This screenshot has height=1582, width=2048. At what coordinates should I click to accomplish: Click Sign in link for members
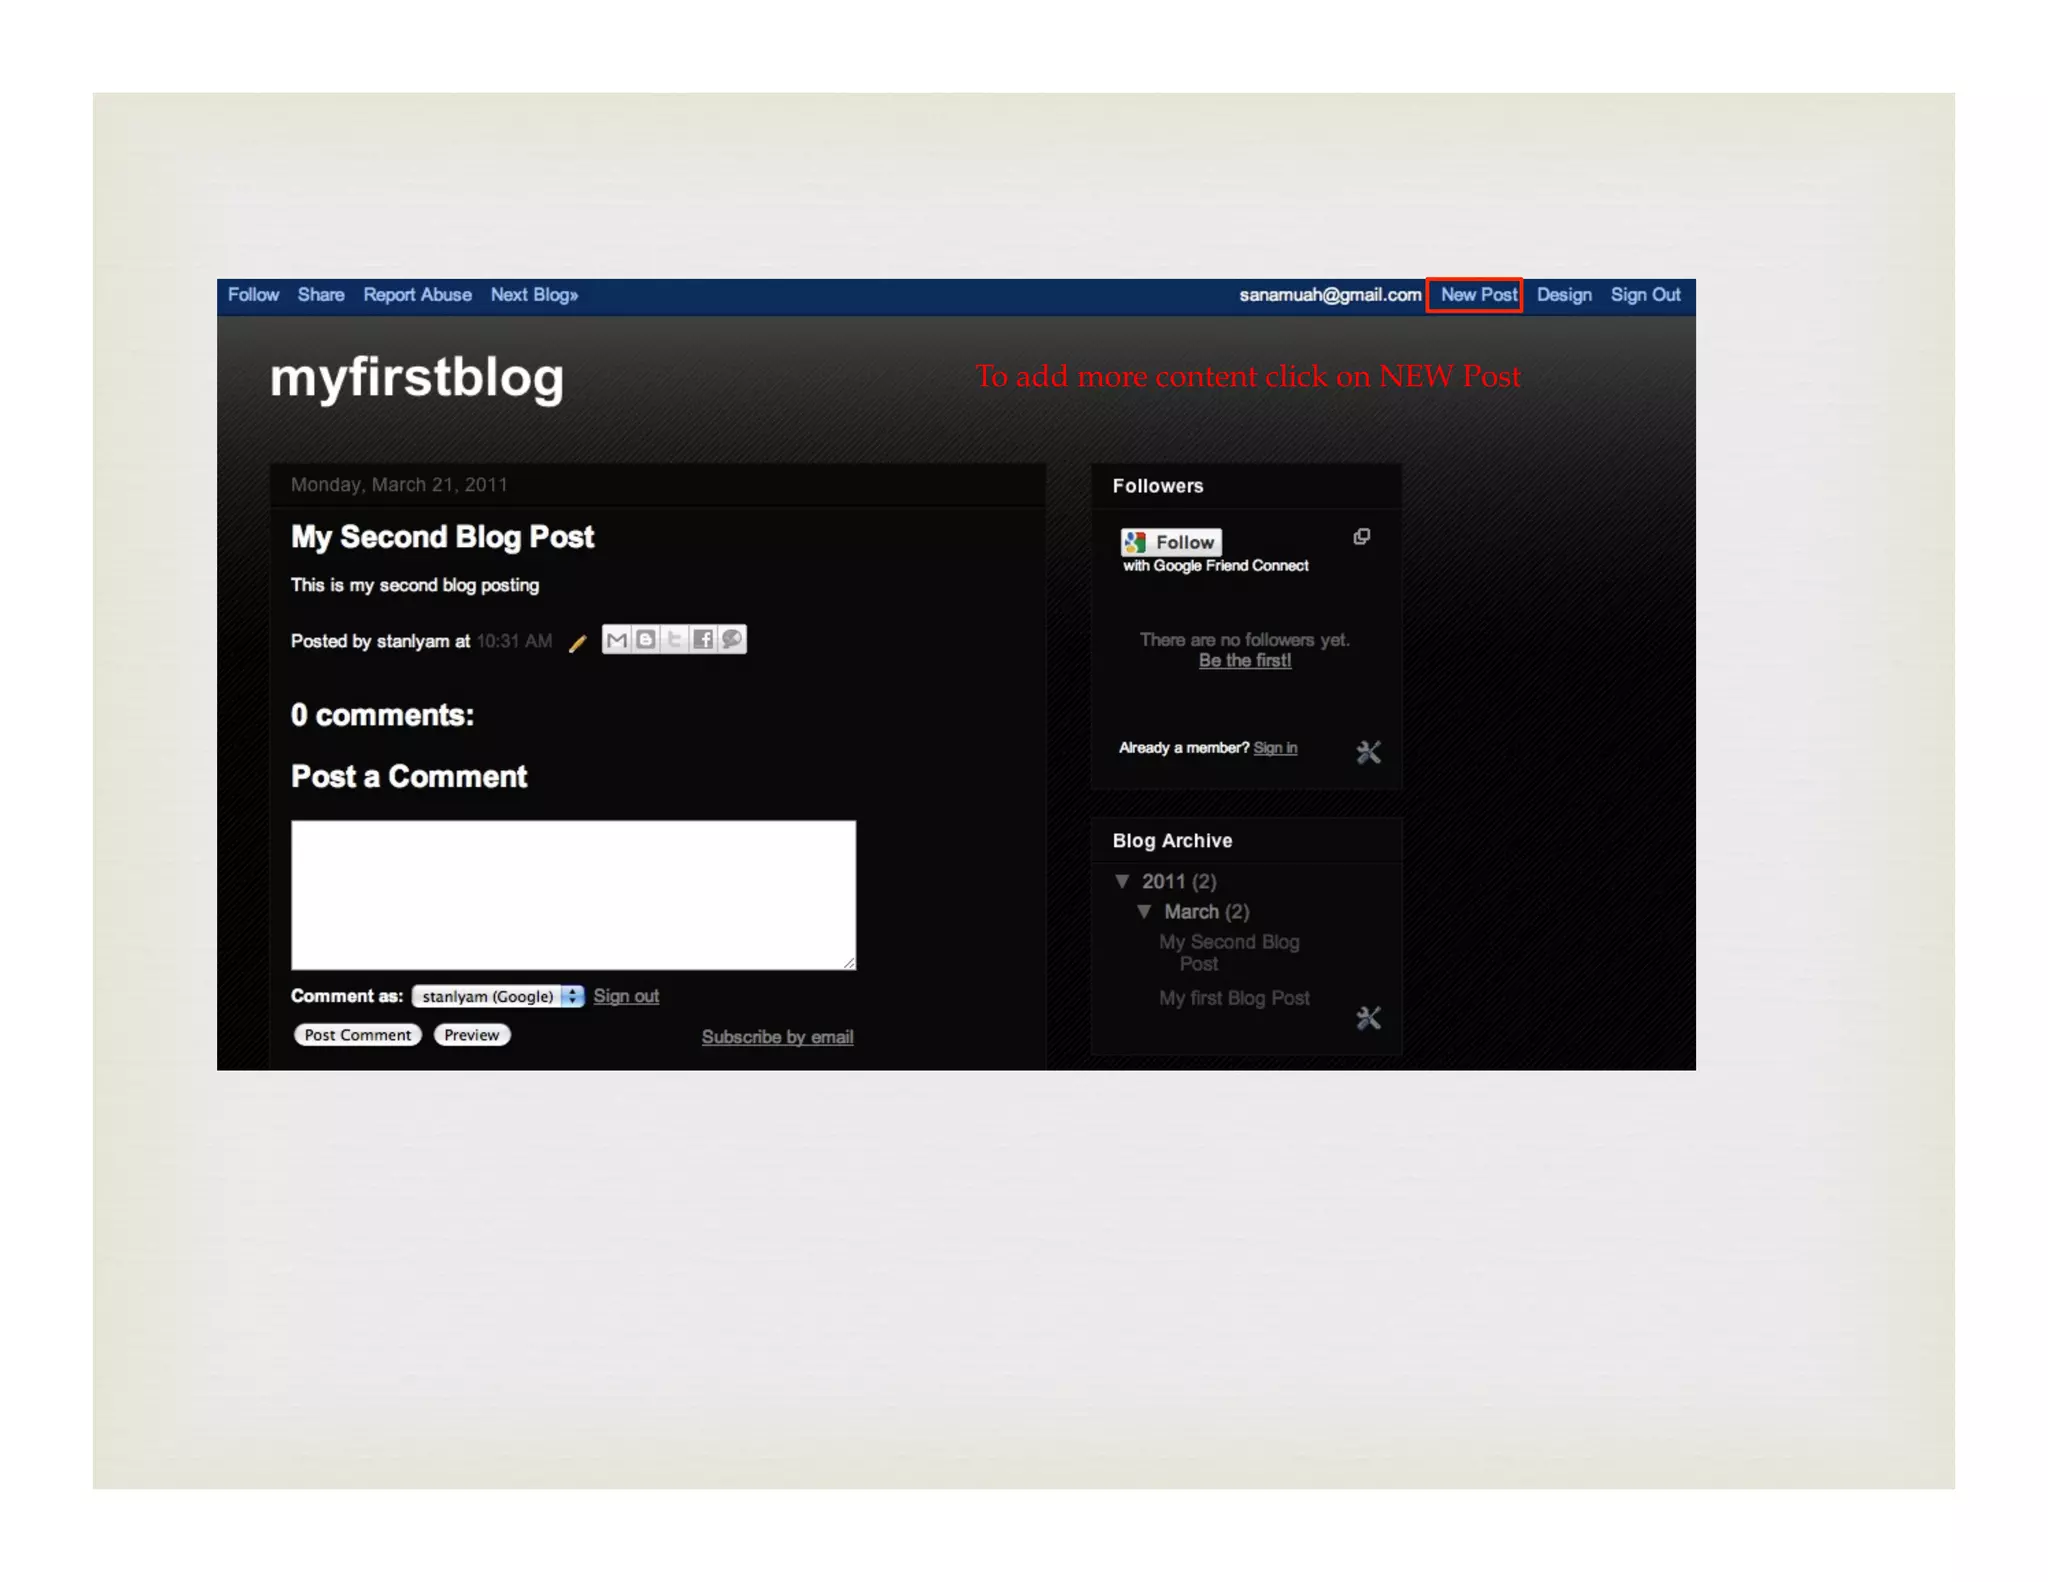tap(1275, 748)
